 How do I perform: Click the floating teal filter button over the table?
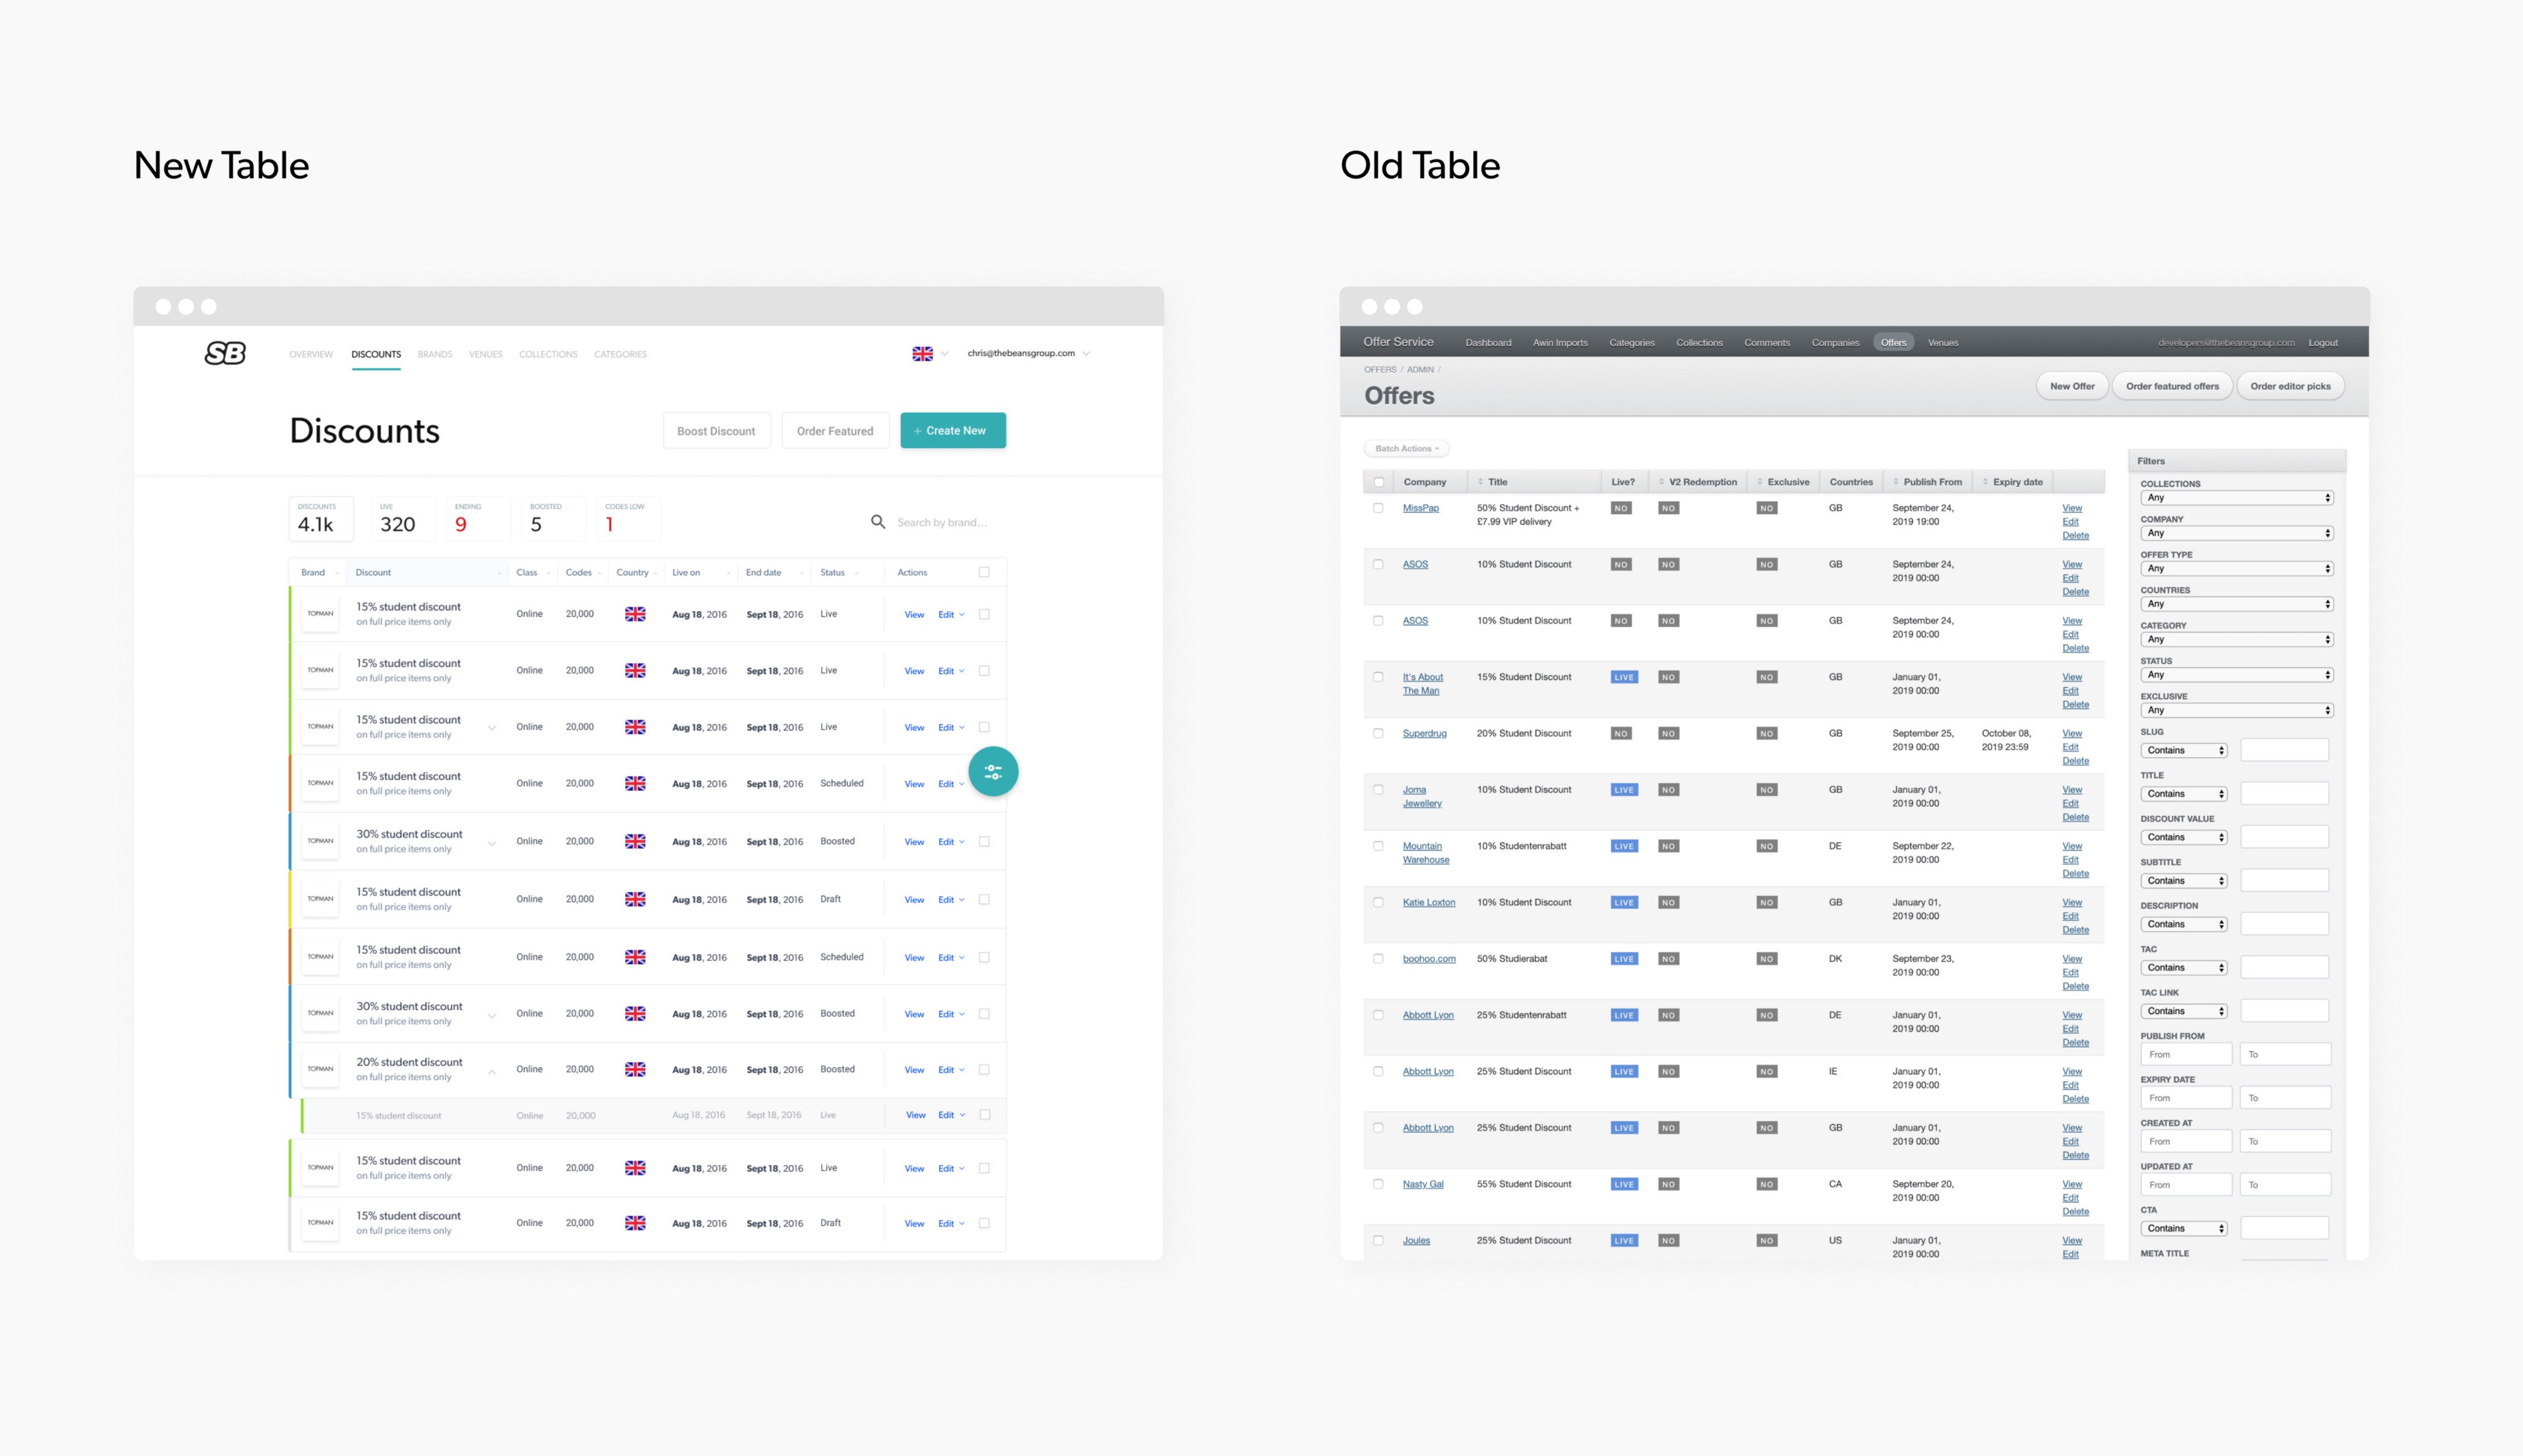tap(994, 771)
